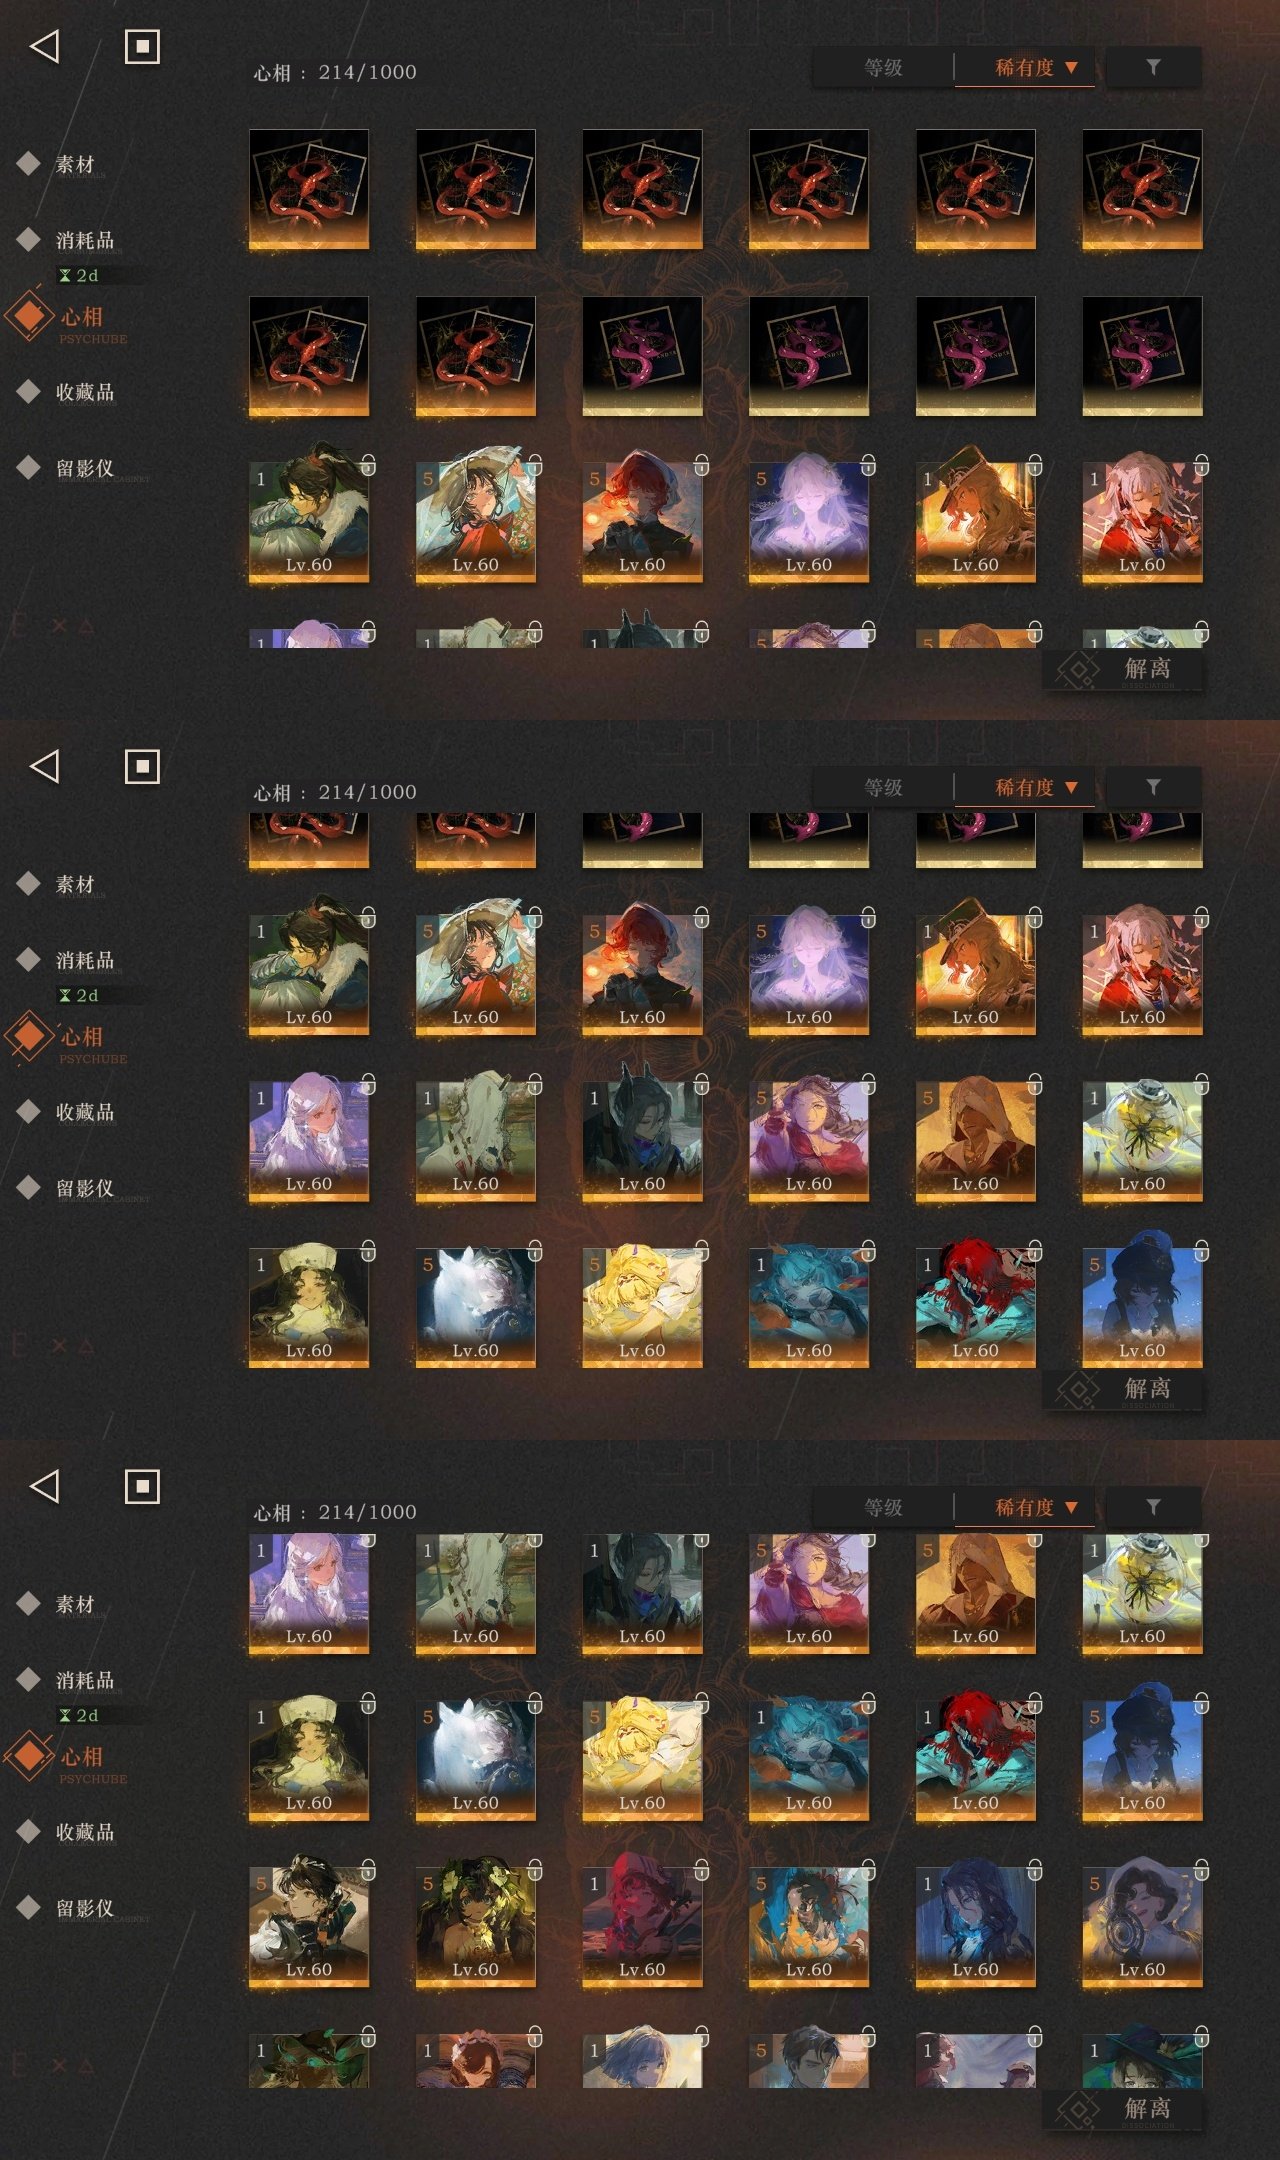This screenshot has width=1280, height=2160.
Task: Select the orange-and-blue Lv.60 psychube card
Action: click(809, 1927)
